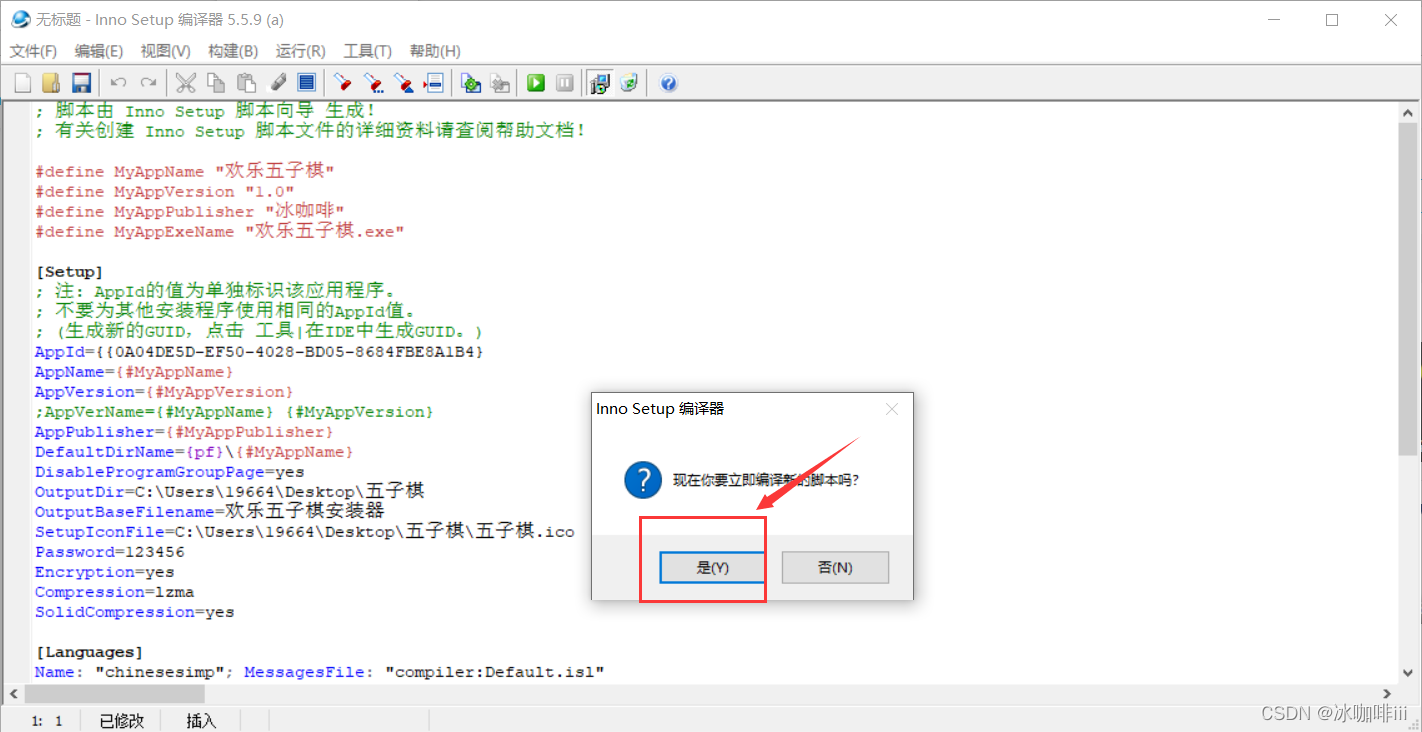Redo the edit using the toolbar arrow
The height and width of the screenshot is (732, 1422).
(x=148, y=83)
